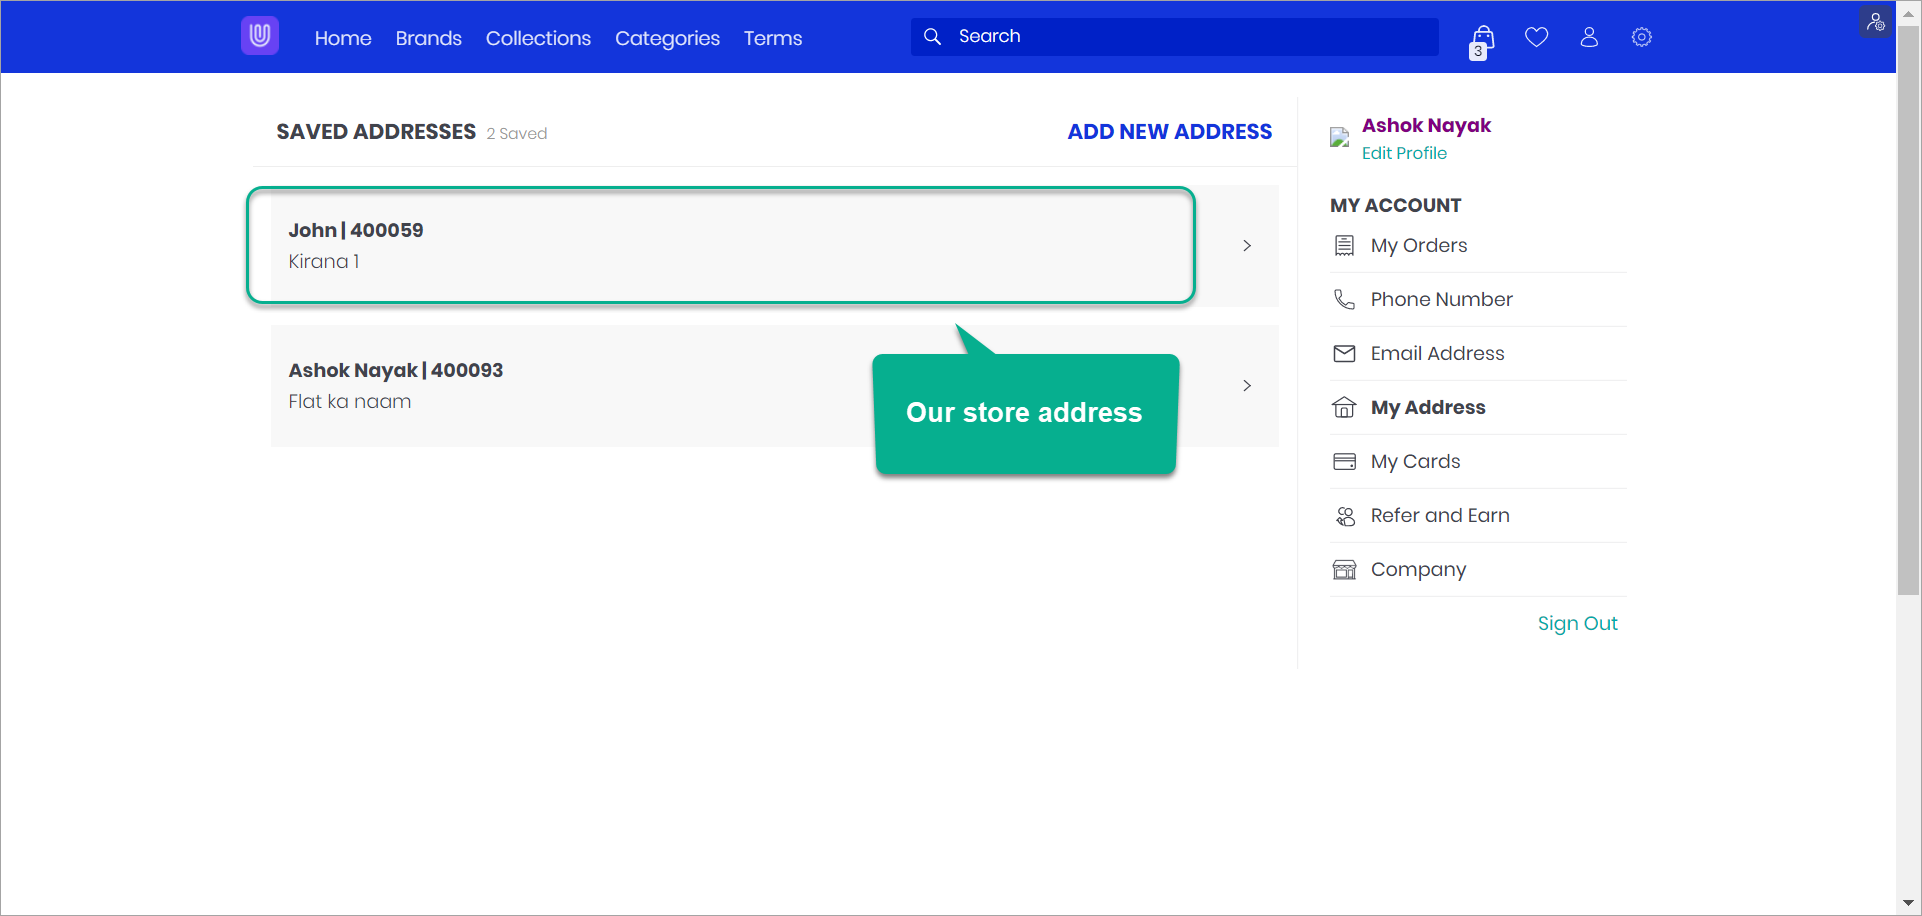Screen dimensions: 1922x916
Task: Go to the Home menu
Action: 343,38
